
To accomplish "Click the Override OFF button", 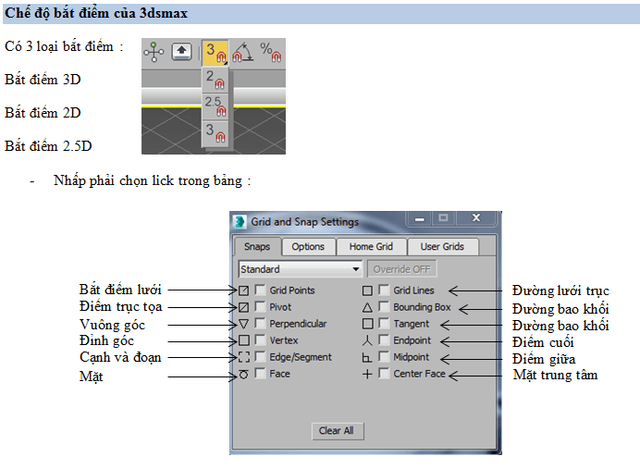I will (402, 269).
